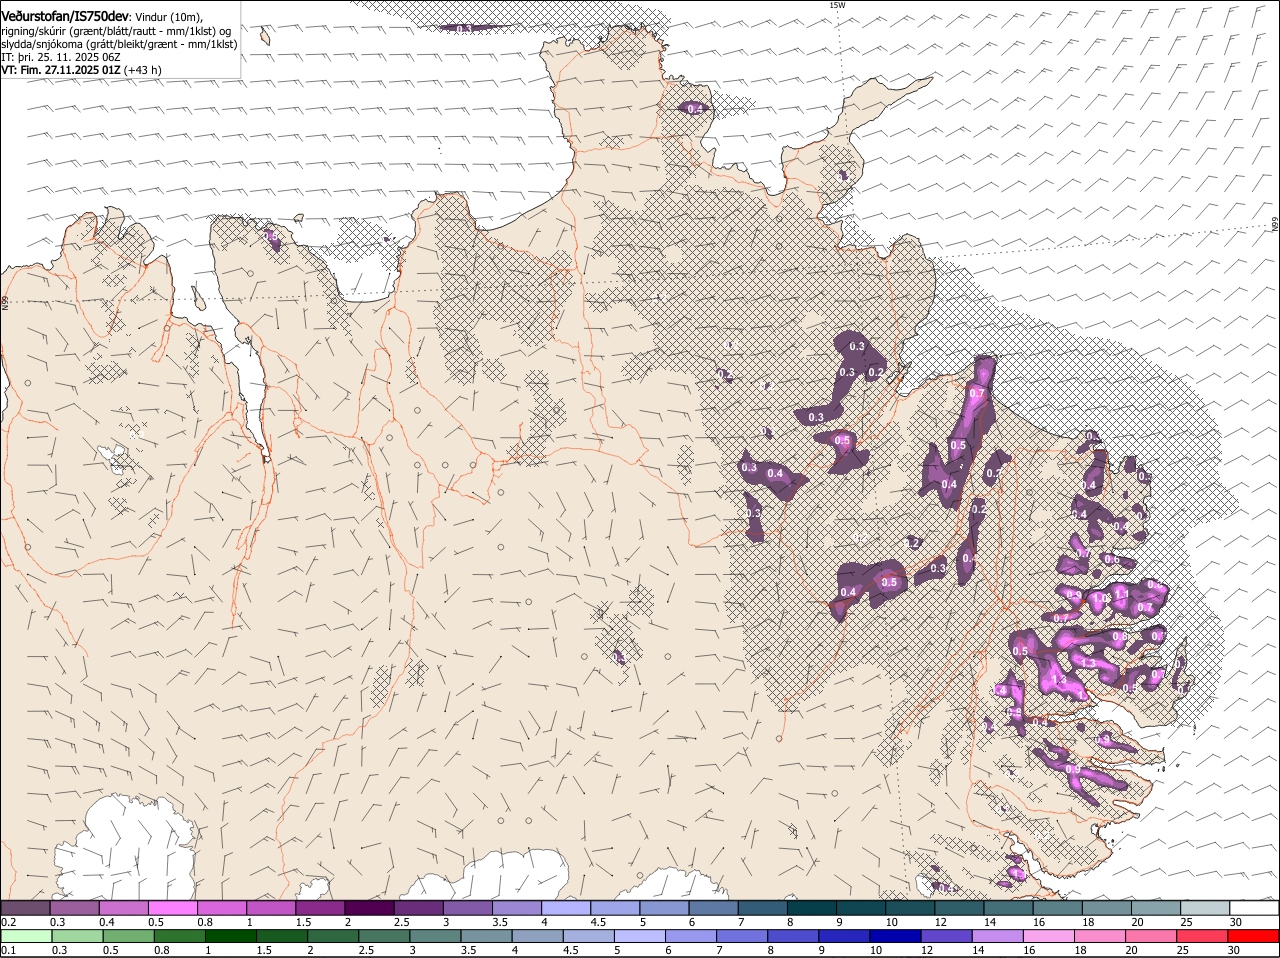Select the violet 1 mm rain swatch
1280x958 pixels.
click(270, 907)
